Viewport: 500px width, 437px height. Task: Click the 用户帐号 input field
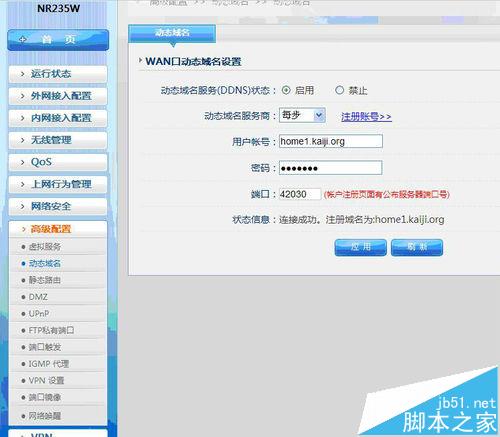[x=331, y=141]
